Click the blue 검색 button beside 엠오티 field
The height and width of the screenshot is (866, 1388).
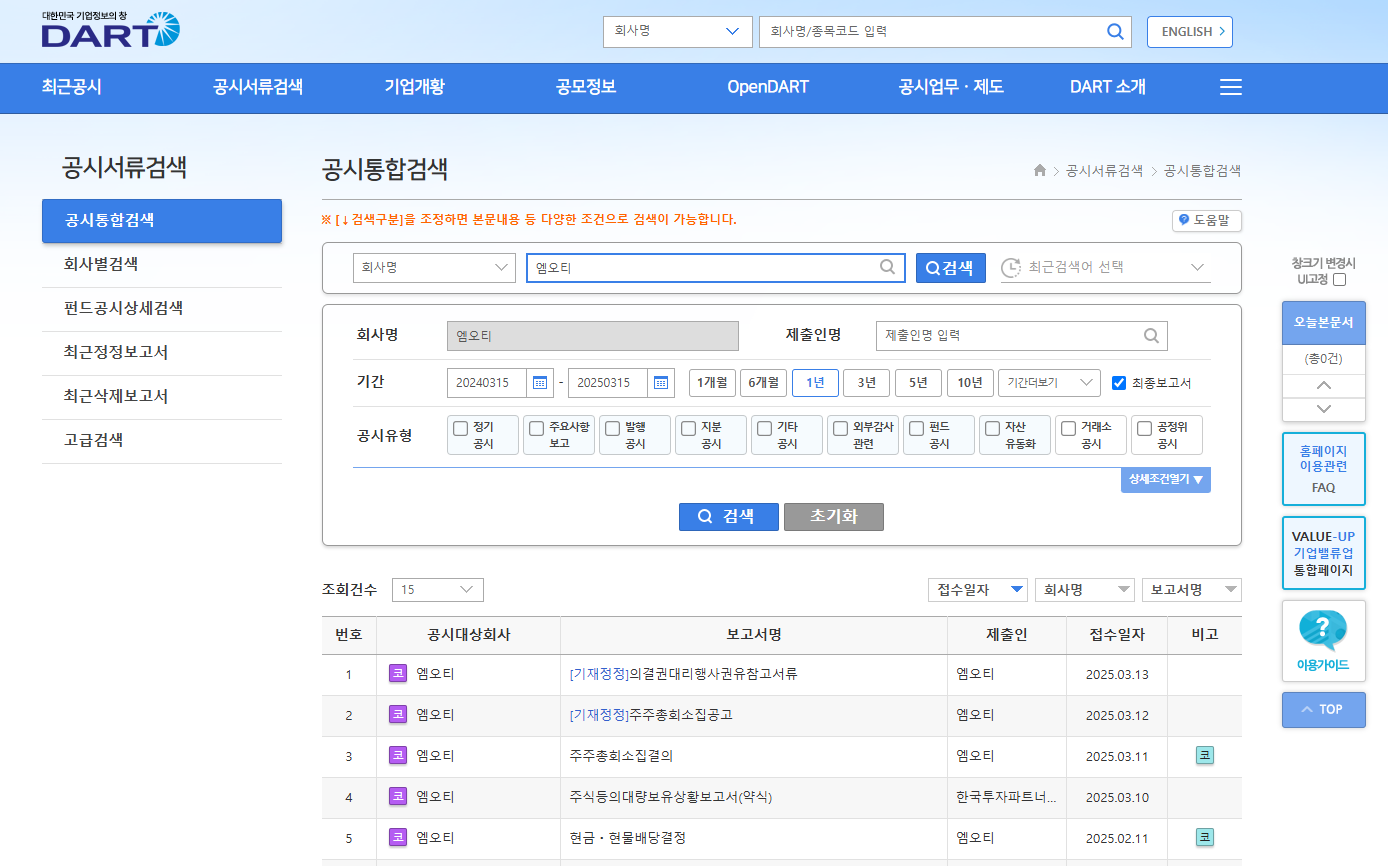point(951,268)
